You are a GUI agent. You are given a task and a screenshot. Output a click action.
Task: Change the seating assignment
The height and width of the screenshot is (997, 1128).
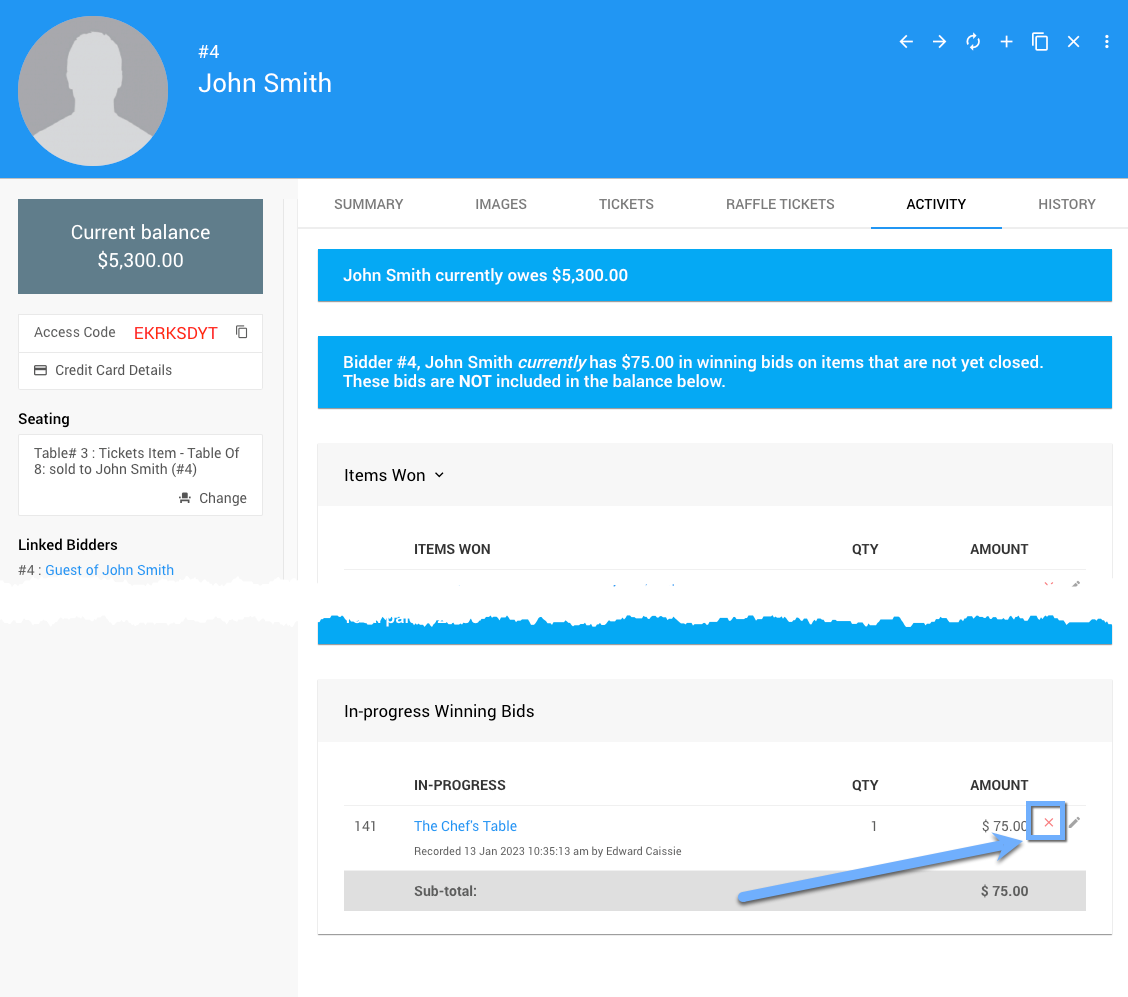[x=212, y=498]
